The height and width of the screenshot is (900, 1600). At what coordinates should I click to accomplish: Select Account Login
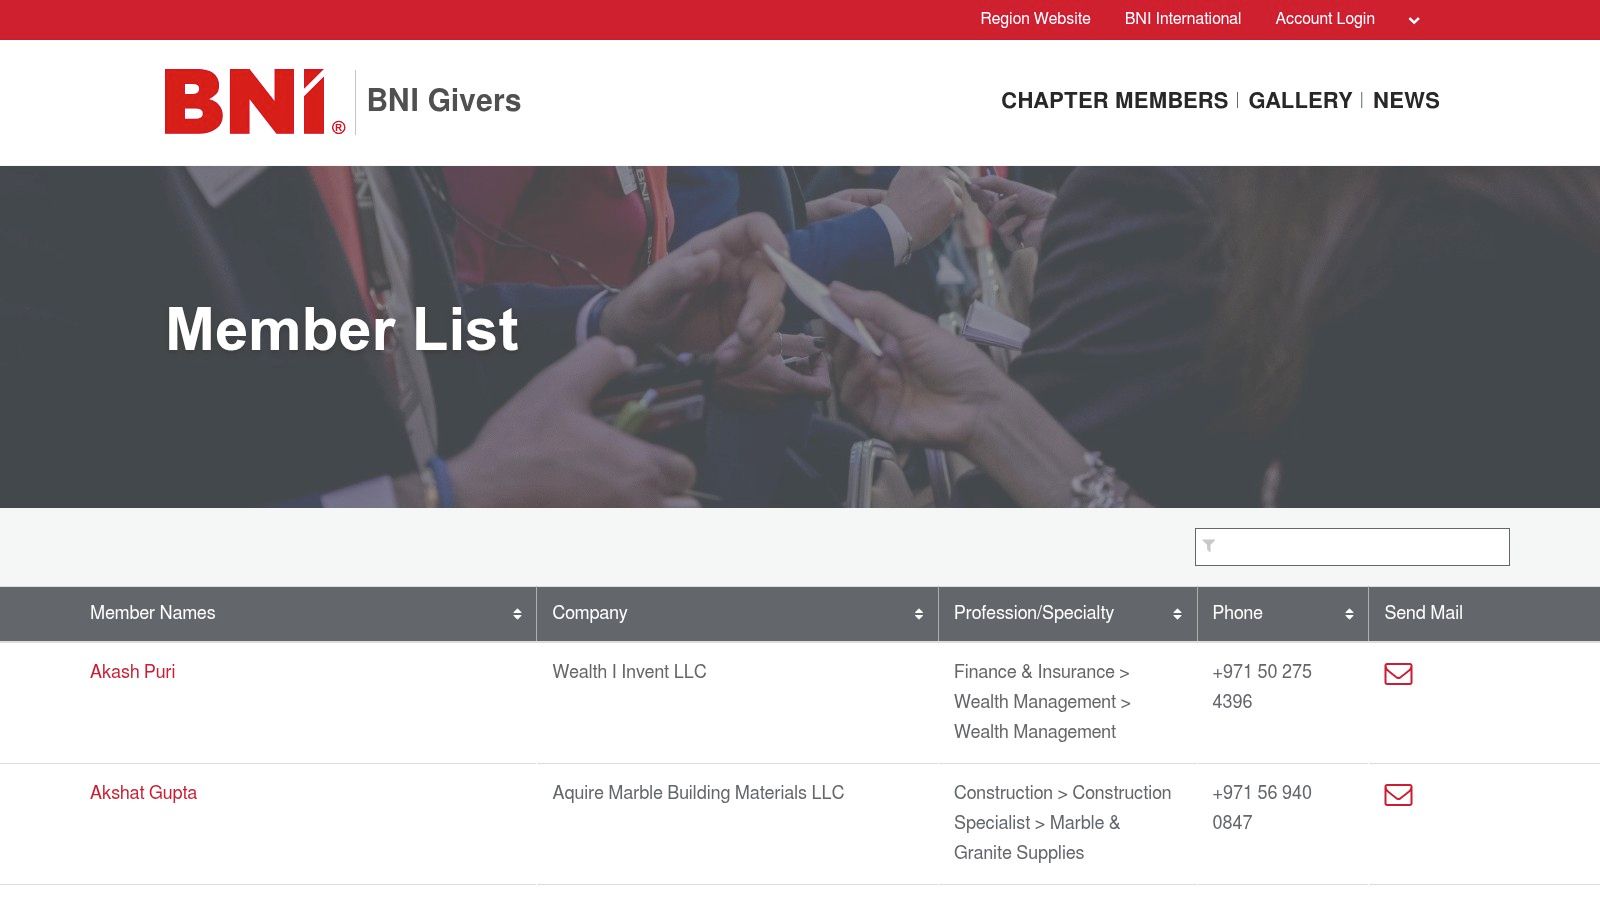coord(1324,18)
